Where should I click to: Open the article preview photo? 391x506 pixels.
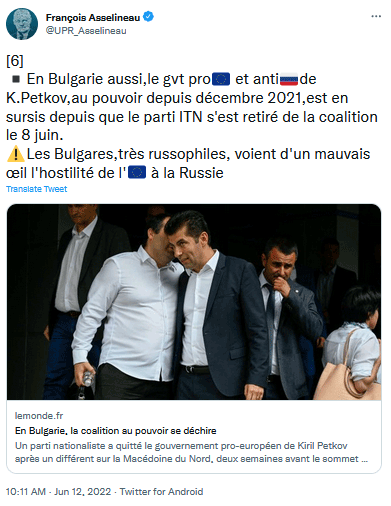click(194, 302)
